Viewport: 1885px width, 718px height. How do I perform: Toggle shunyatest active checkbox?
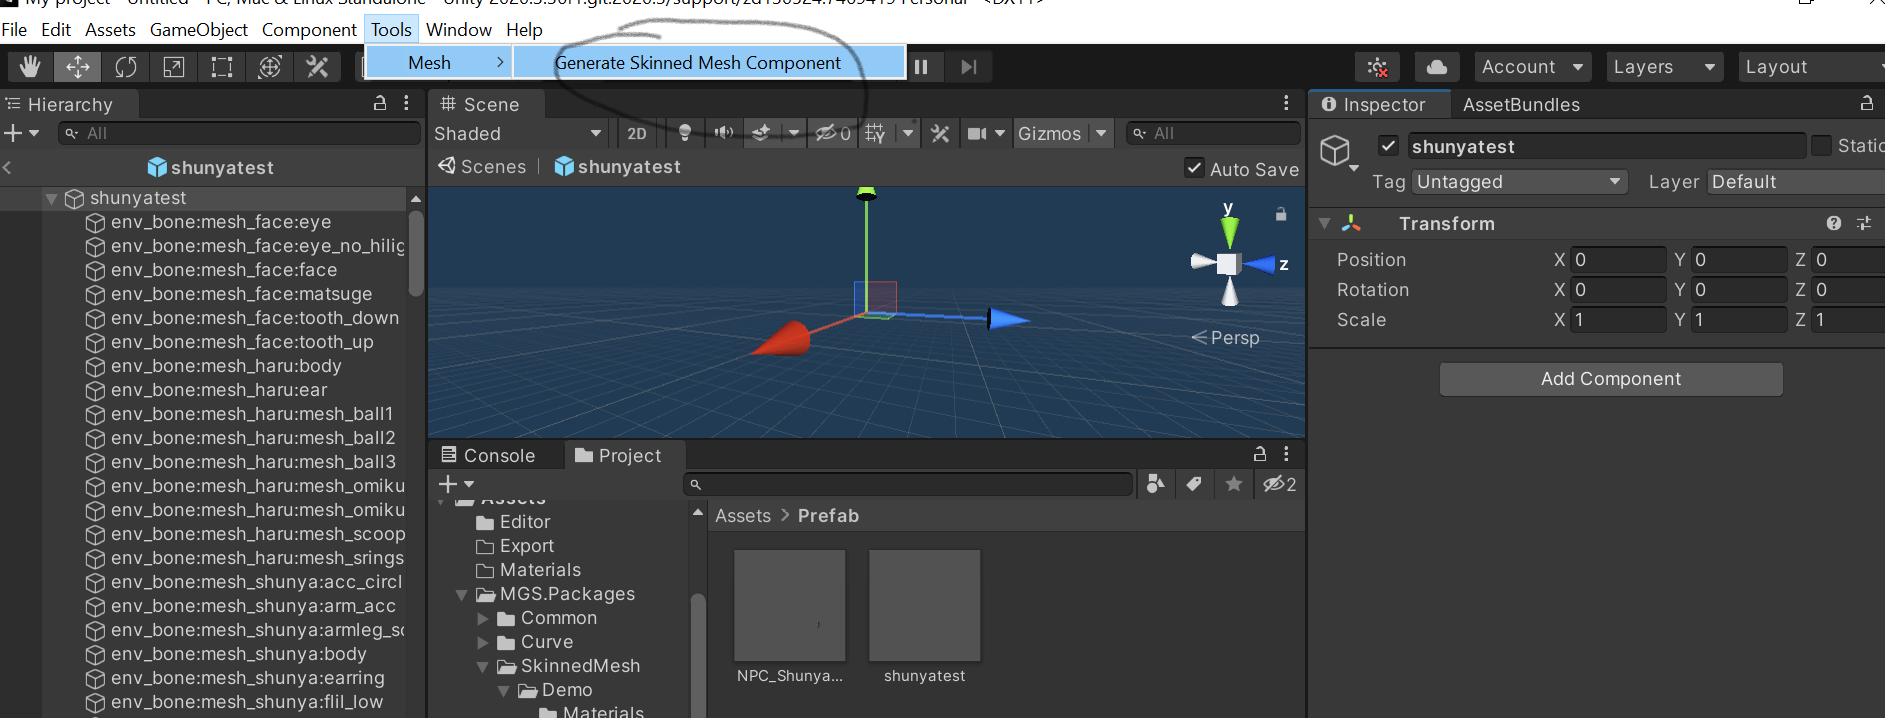click(1388, 146)
